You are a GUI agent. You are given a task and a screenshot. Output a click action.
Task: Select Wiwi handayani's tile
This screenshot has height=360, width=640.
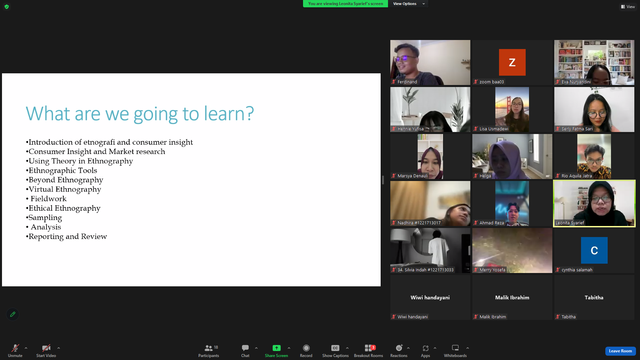[430, 298]
